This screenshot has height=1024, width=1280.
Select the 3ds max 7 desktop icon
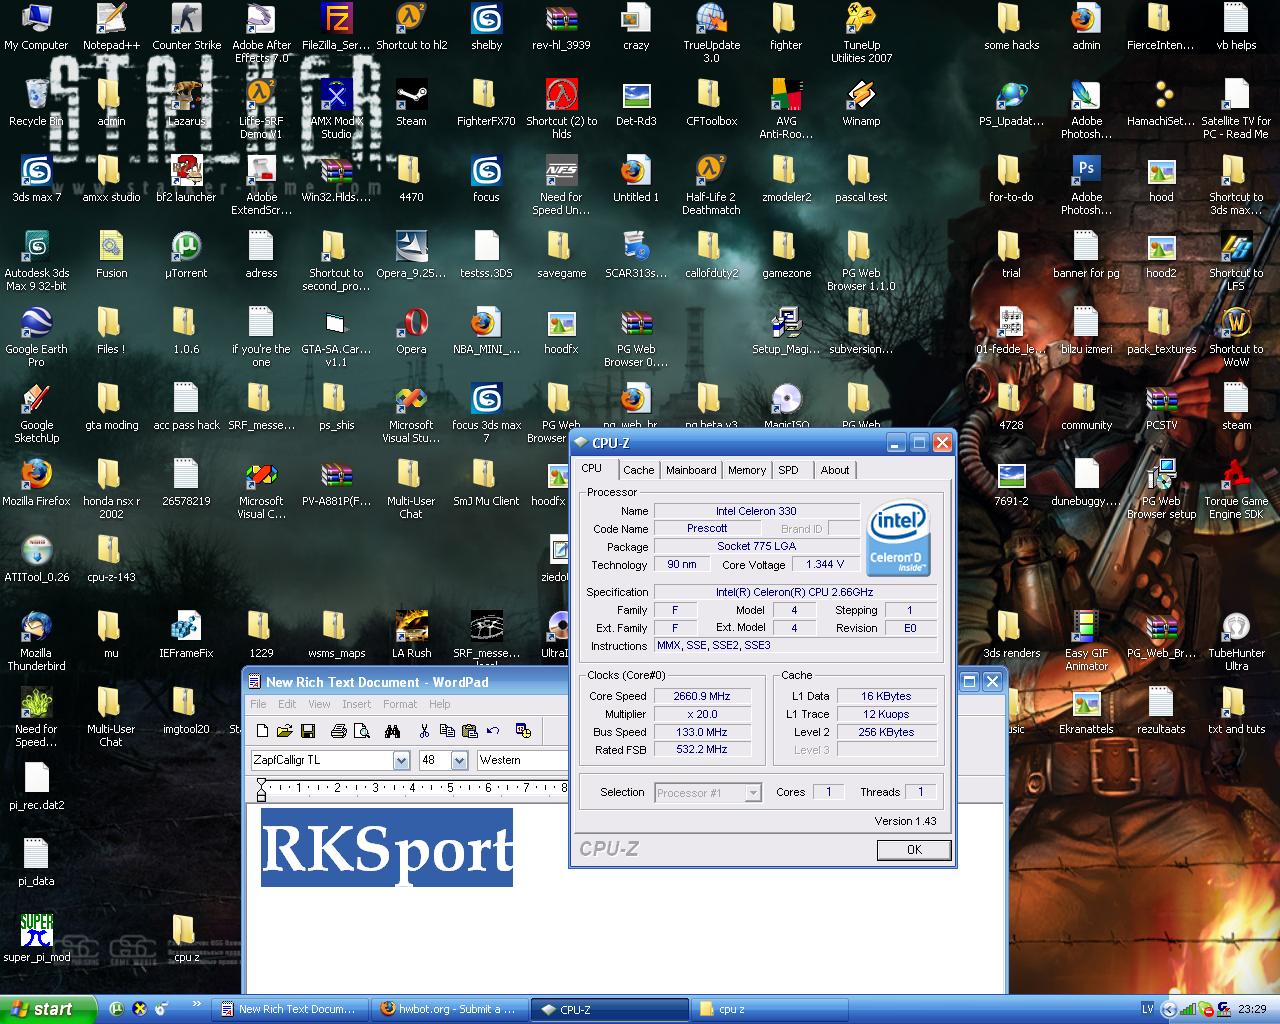coord(36,179)
